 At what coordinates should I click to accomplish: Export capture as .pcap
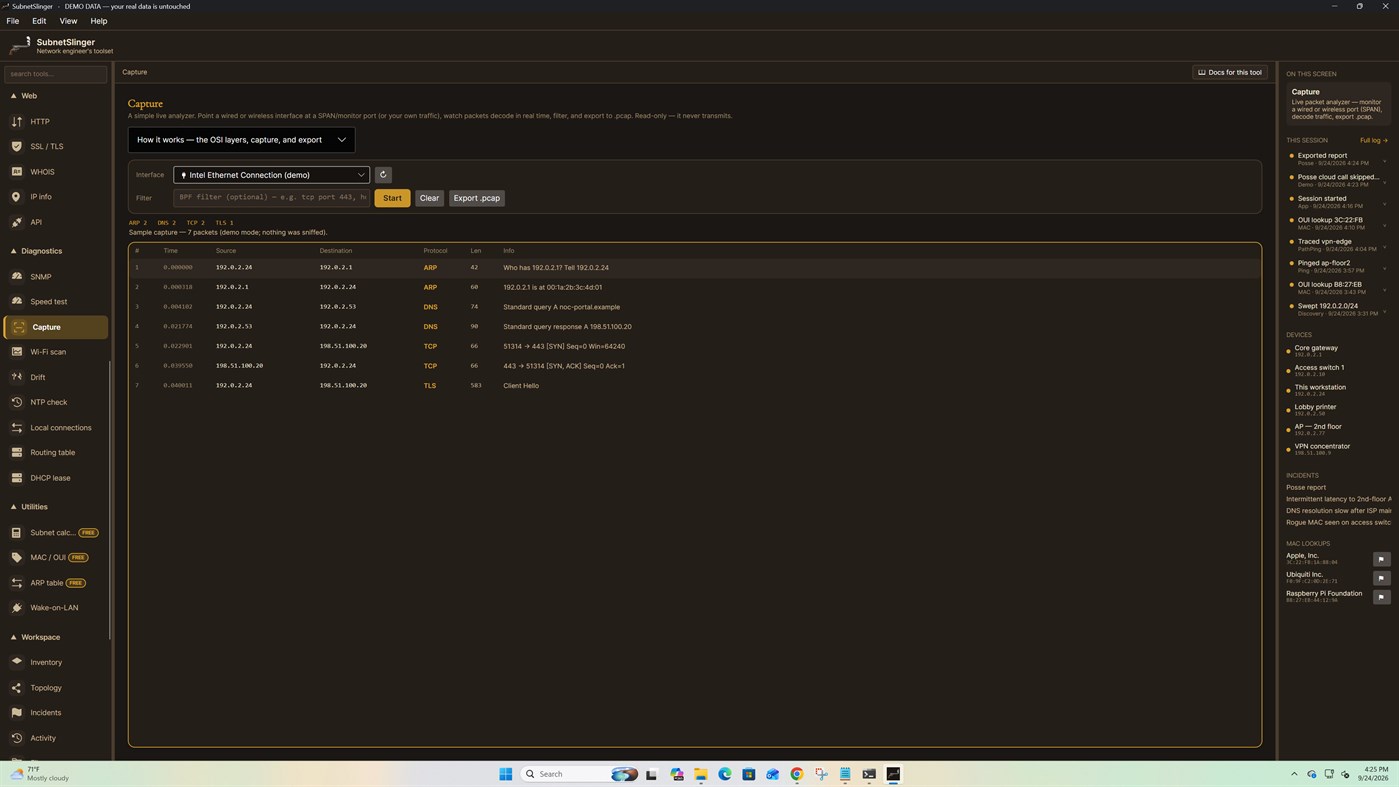[x=477, y=198]
